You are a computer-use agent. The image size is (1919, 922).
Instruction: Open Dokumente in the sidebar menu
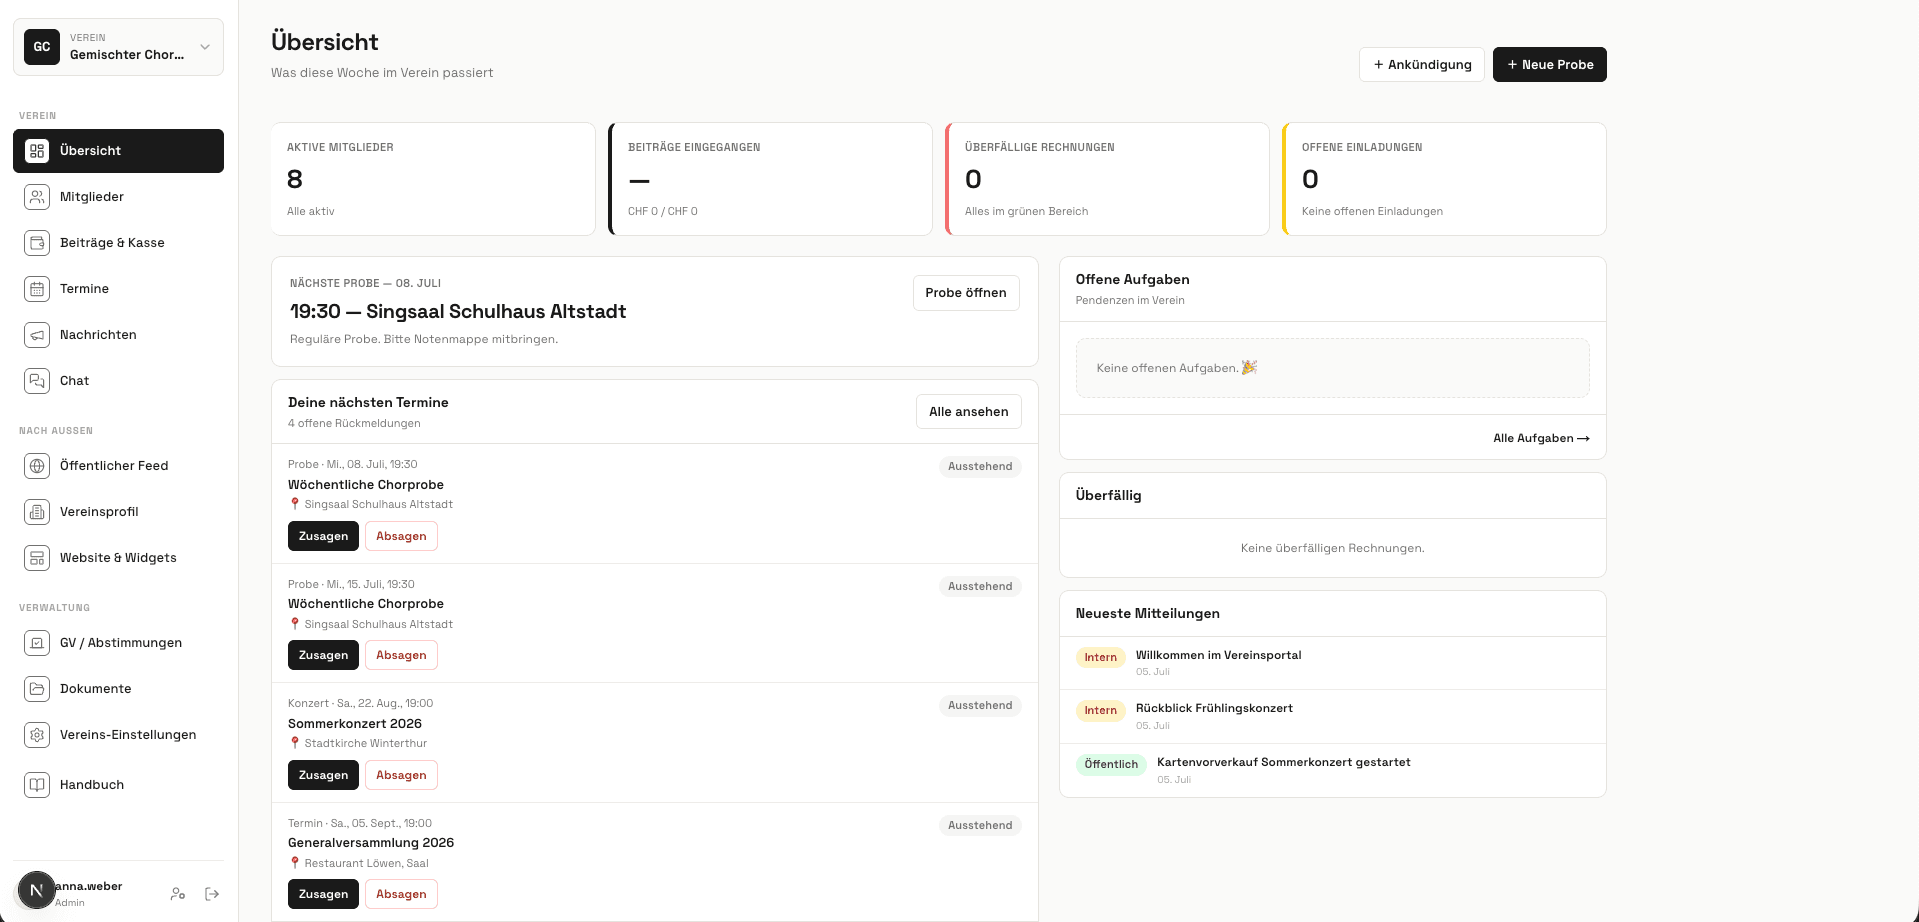click(118, 689)
